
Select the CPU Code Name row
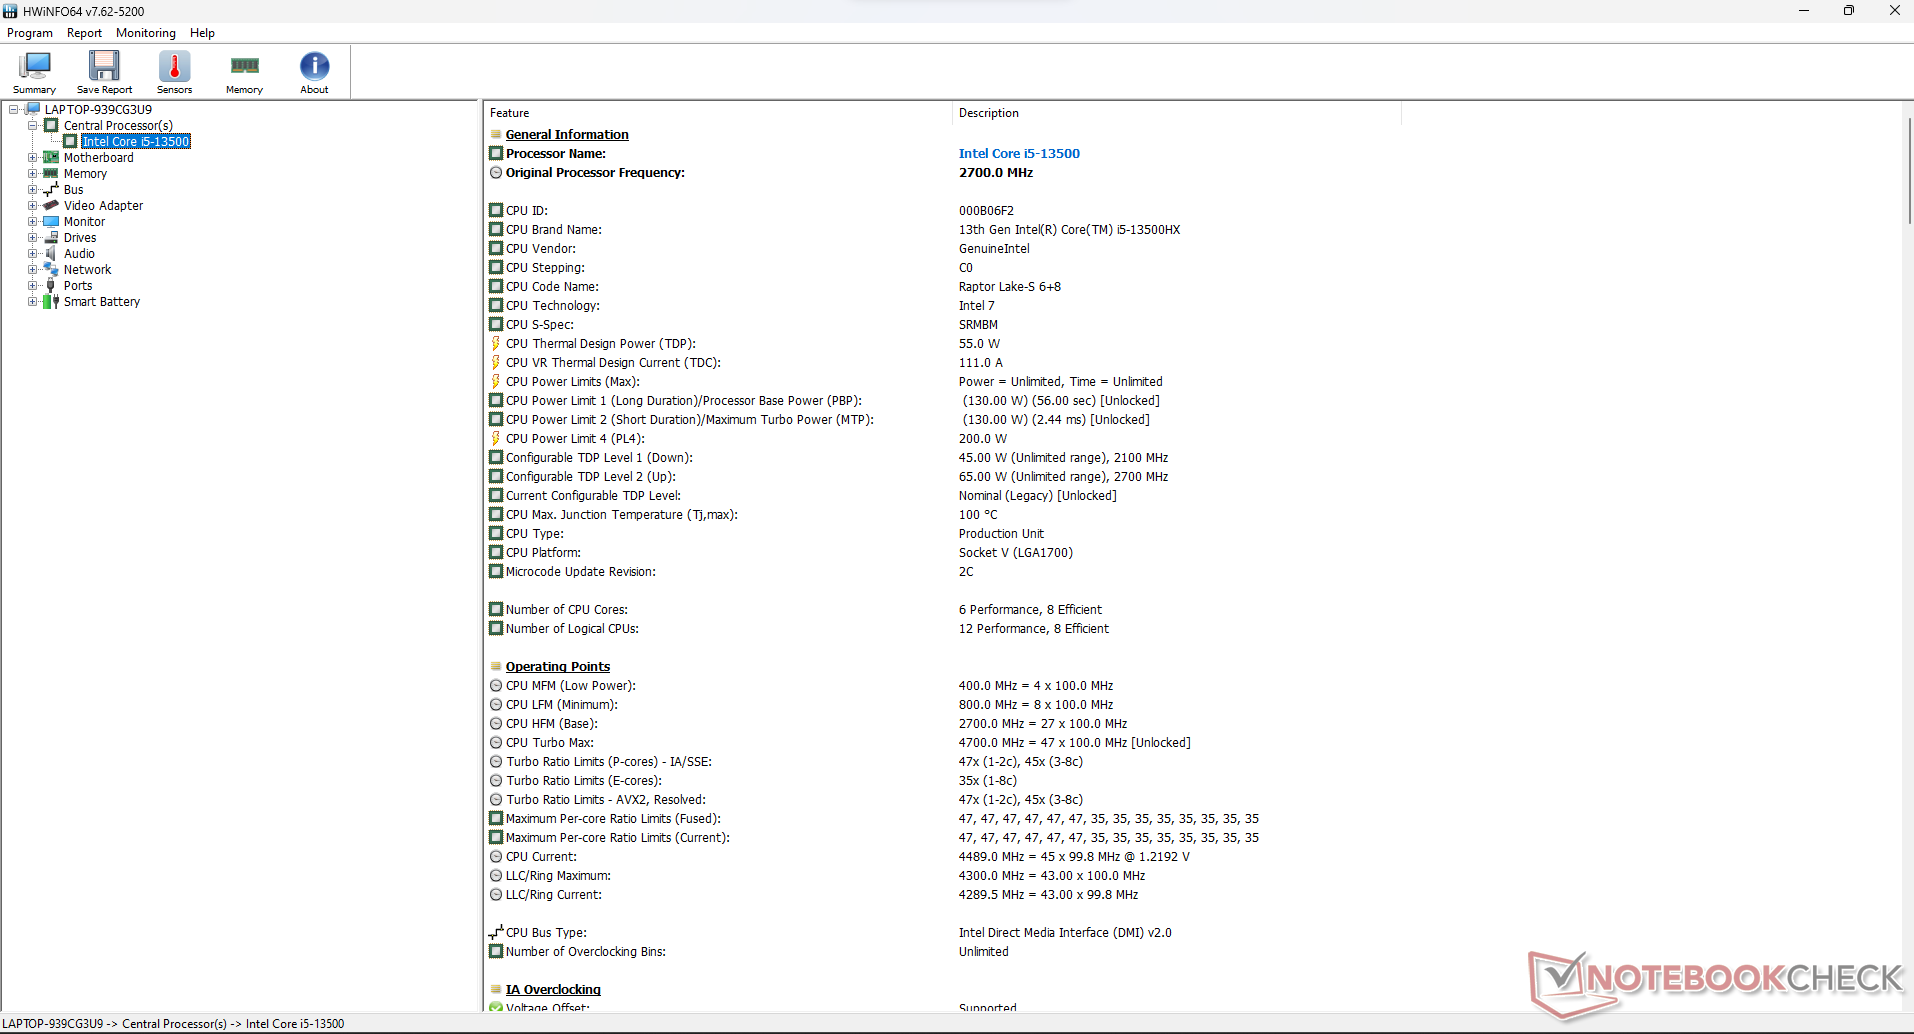(x=944, y=287)
